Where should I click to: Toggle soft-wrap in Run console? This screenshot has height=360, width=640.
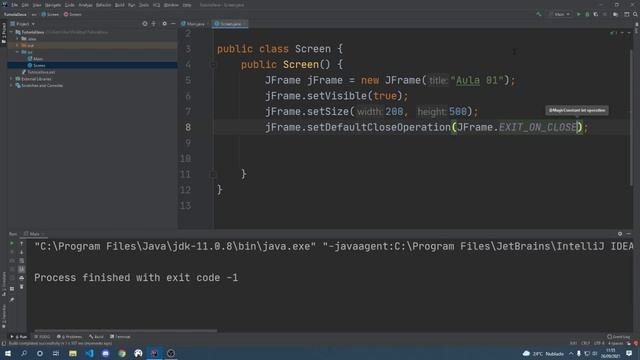[x=22, y=260]
